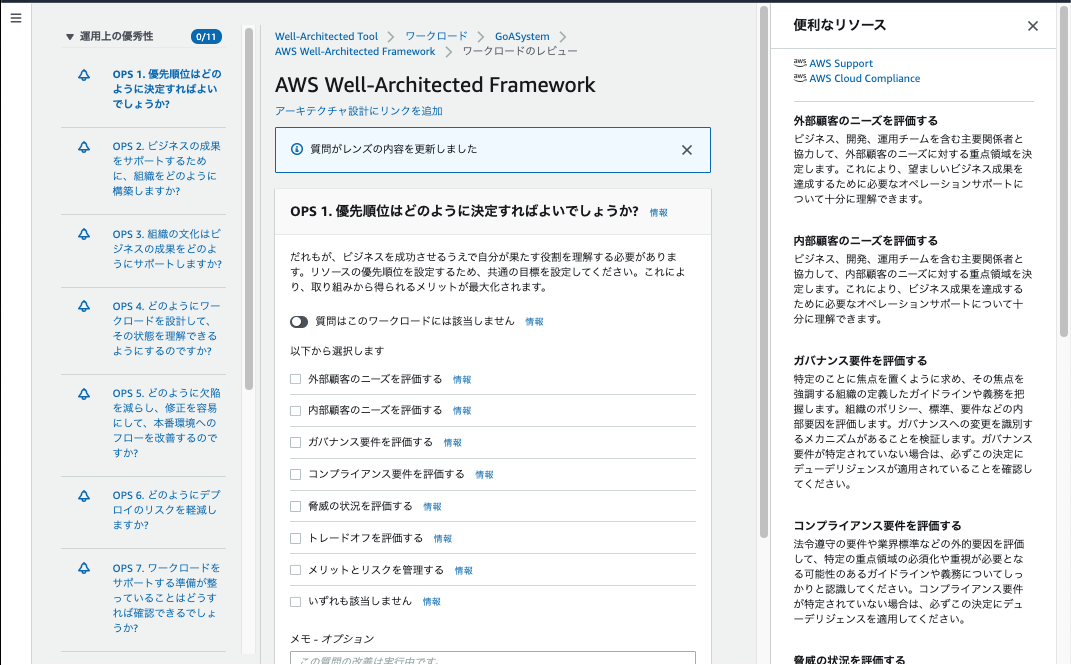The image size is (1071, 665).
Task: Click アーキテクチャ設計にリンクを追加 link
Action: 359,111
